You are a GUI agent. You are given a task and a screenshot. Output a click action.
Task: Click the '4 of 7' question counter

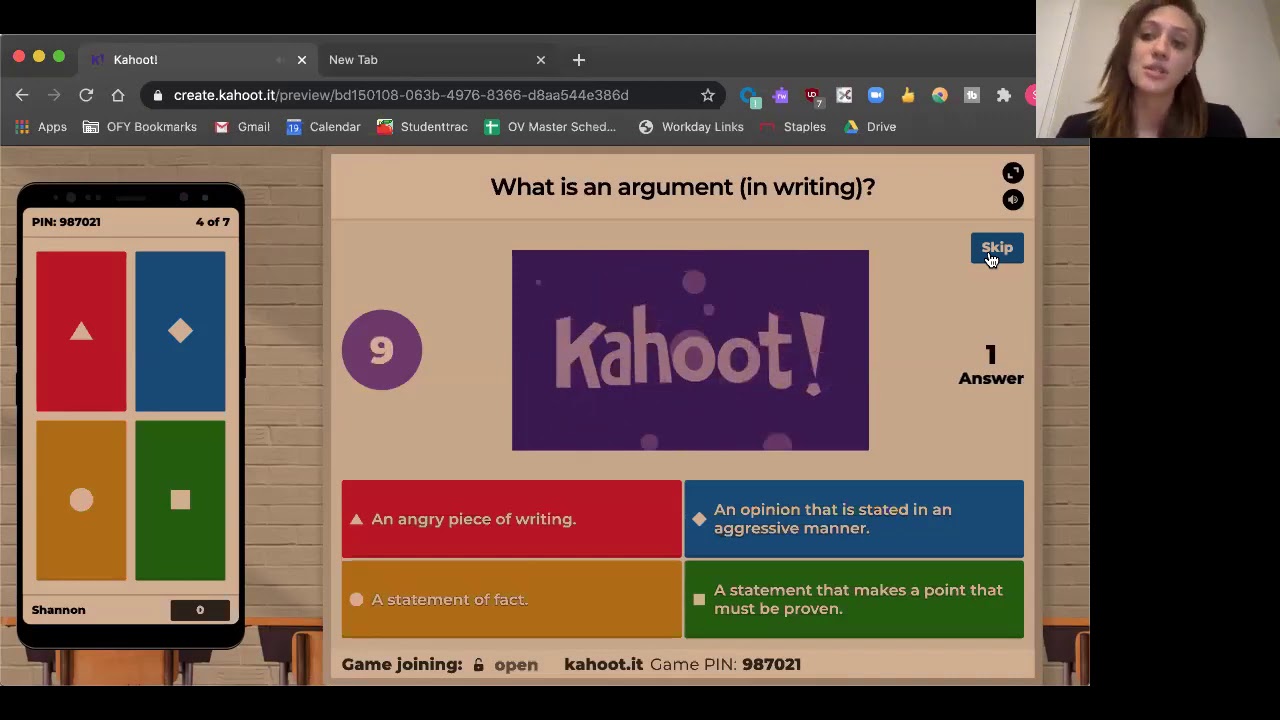coord(213,222)
